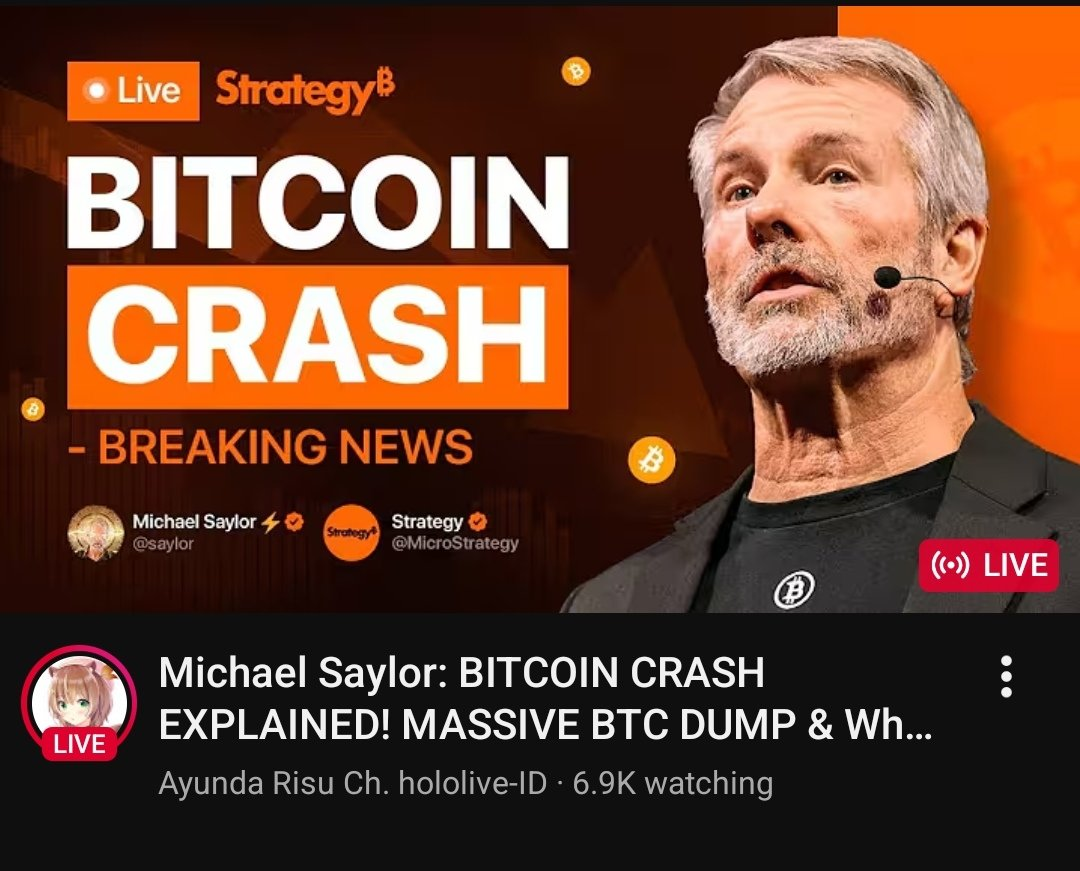The height and width of the screenshot is (871, 1080).
Task: Click the speaker's headset microphone in thumbnail
Action: click(x=887, y=277)
